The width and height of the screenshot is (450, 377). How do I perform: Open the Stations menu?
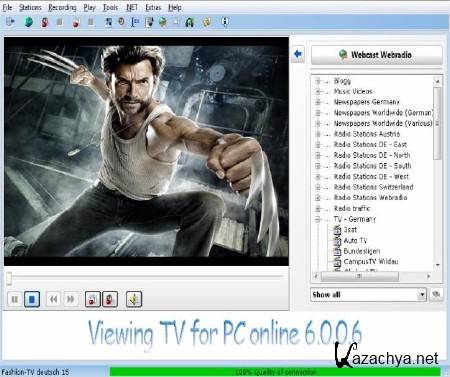coord(30,7)
